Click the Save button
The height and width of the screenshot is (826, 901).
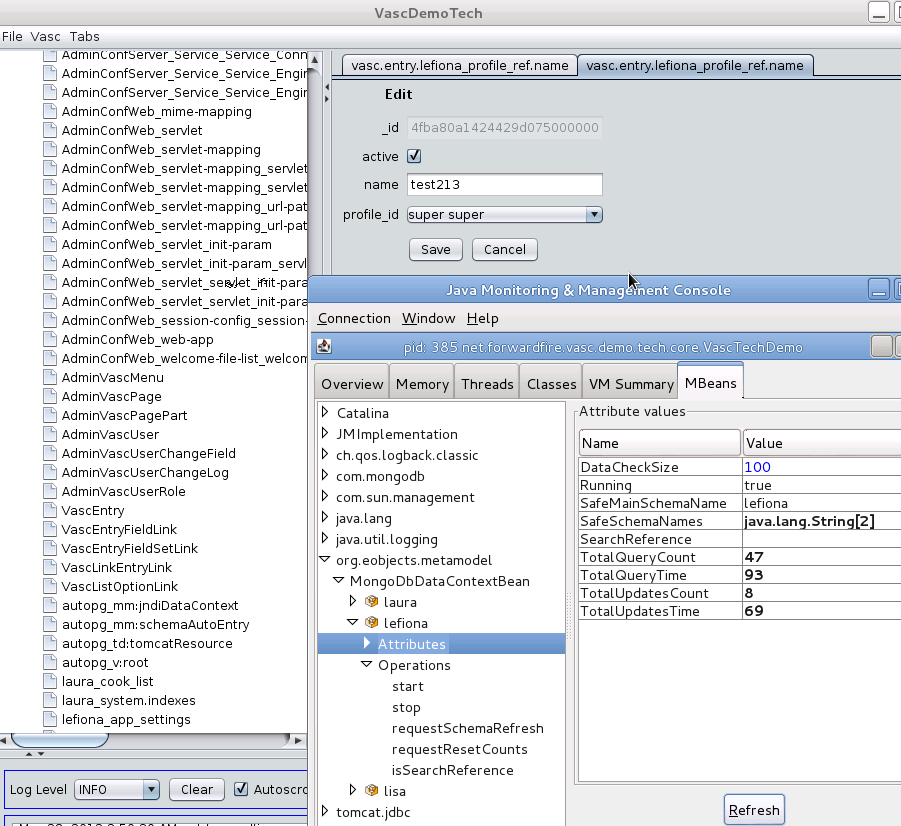pyautogui.click(x=435, y=249)
